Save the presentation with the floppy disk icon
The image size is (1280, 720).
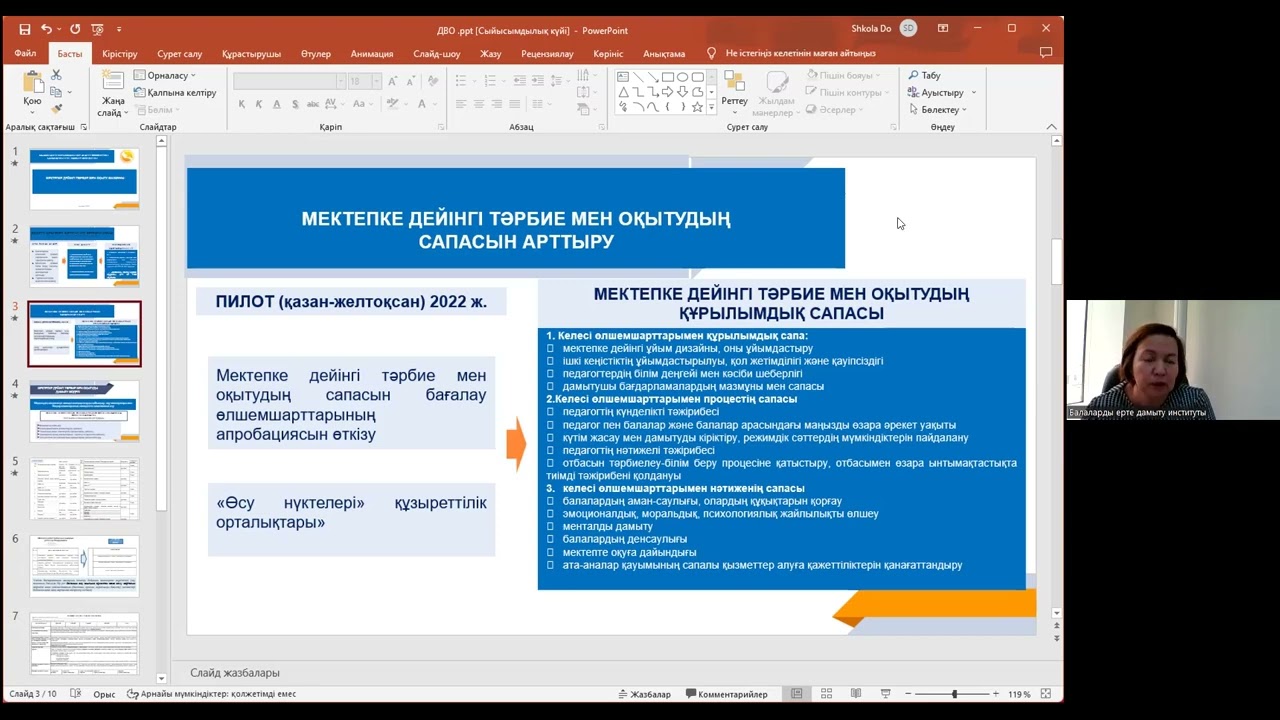point(25,29)
